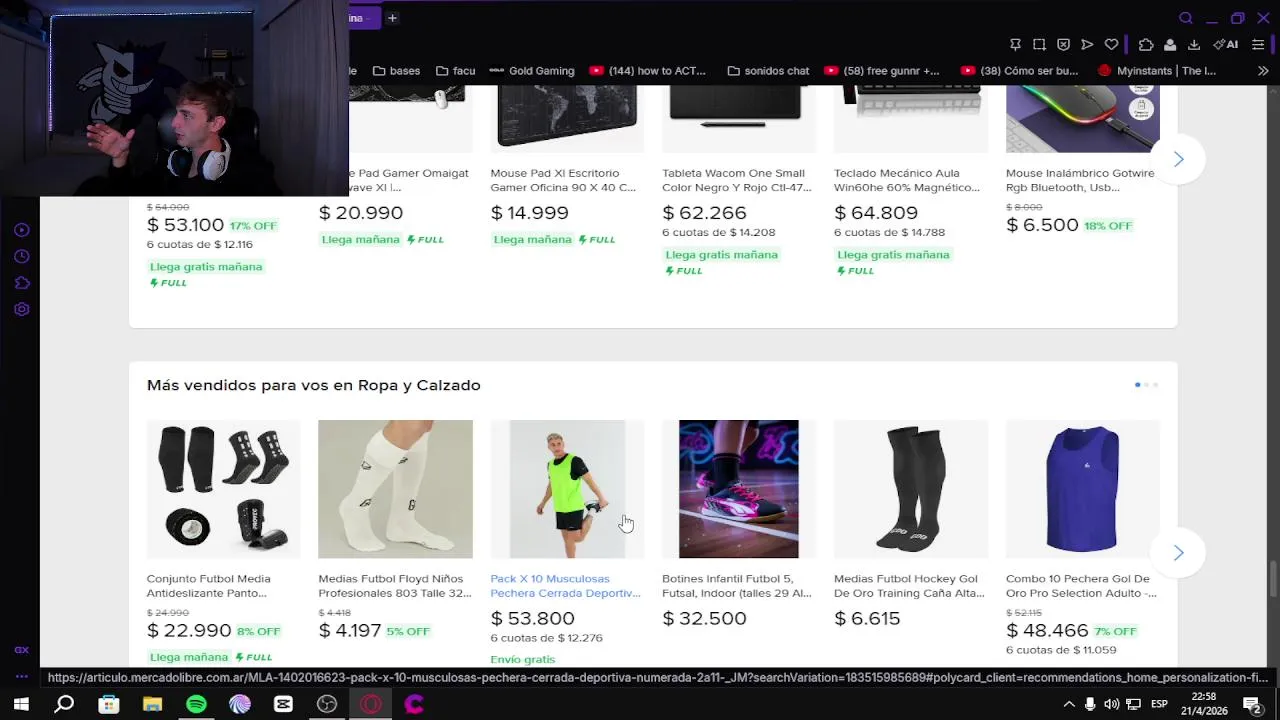Activate the snapshot capture icon in toolbar
Screen dimensions: 1280x720
click(x=1039, y=44)
